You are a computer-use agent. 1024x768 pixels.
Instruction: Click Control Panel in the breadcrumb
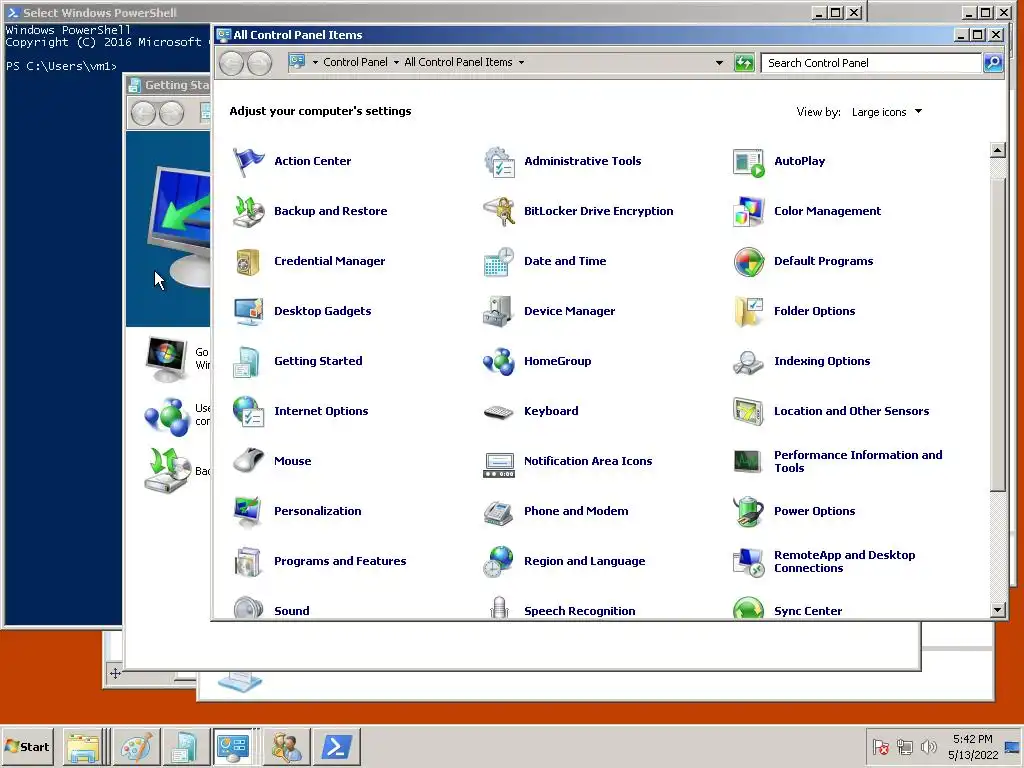[355, 62]
